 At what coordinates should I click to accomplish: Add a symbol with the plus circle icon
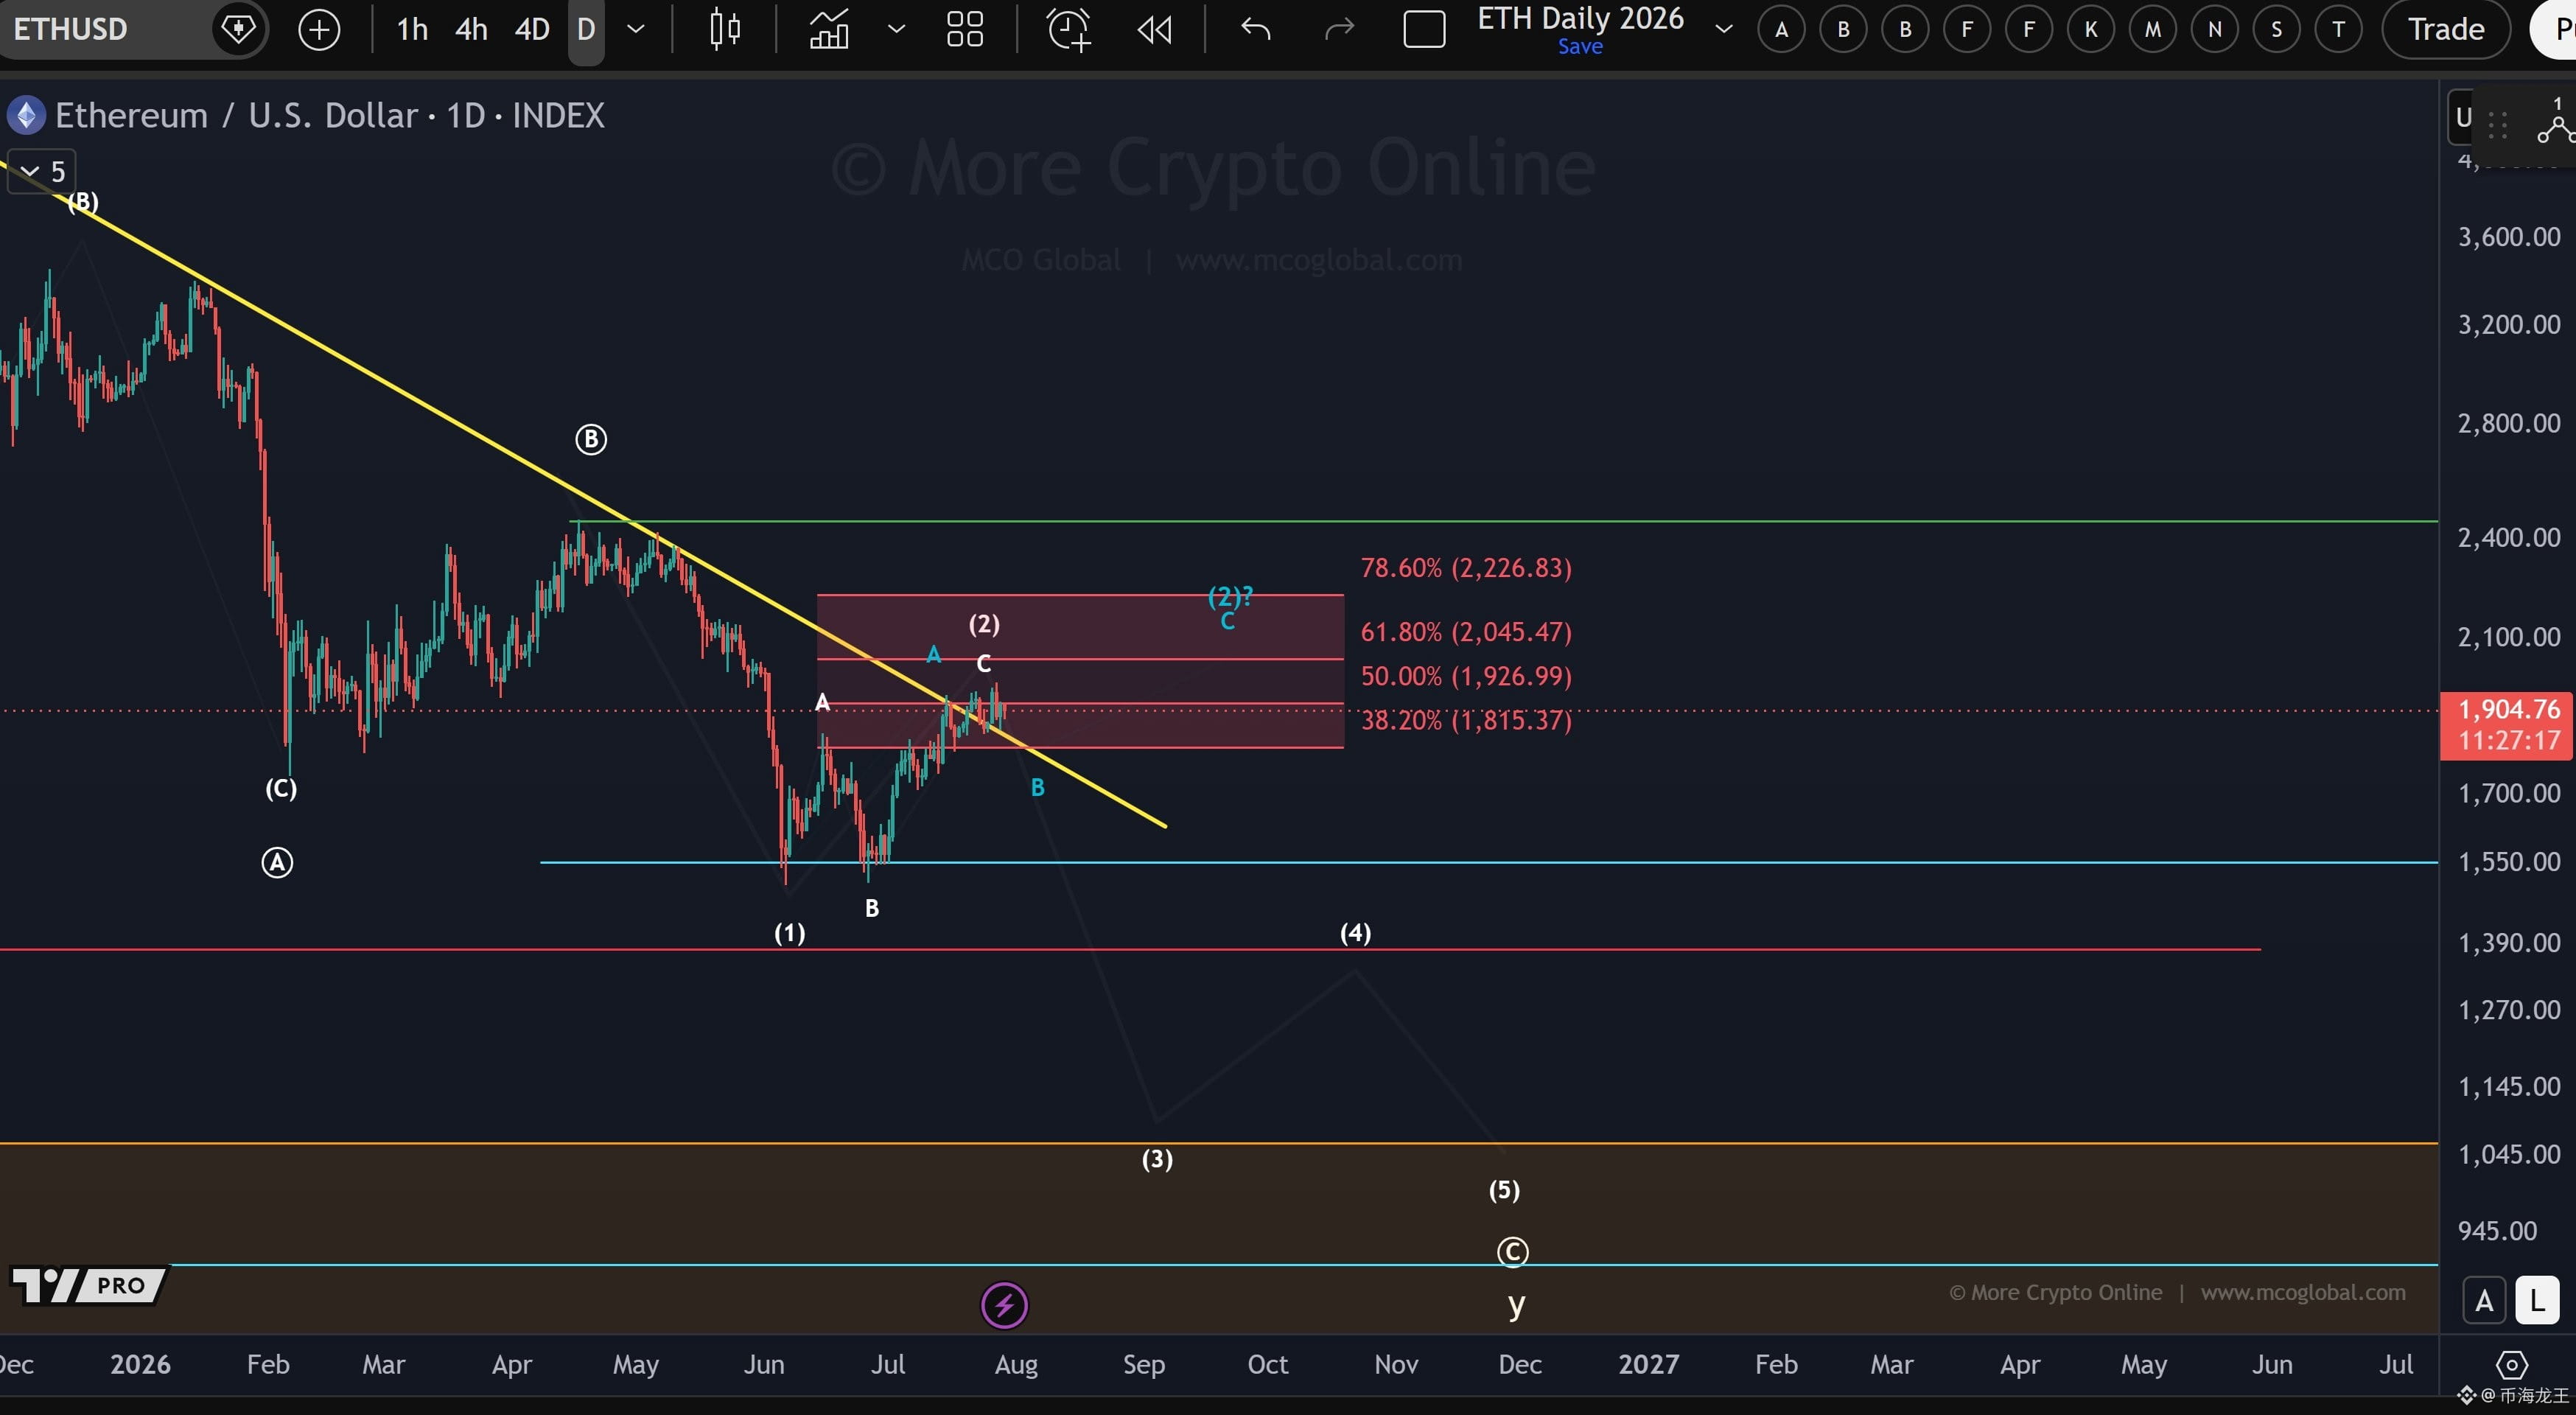click(319, 30)
